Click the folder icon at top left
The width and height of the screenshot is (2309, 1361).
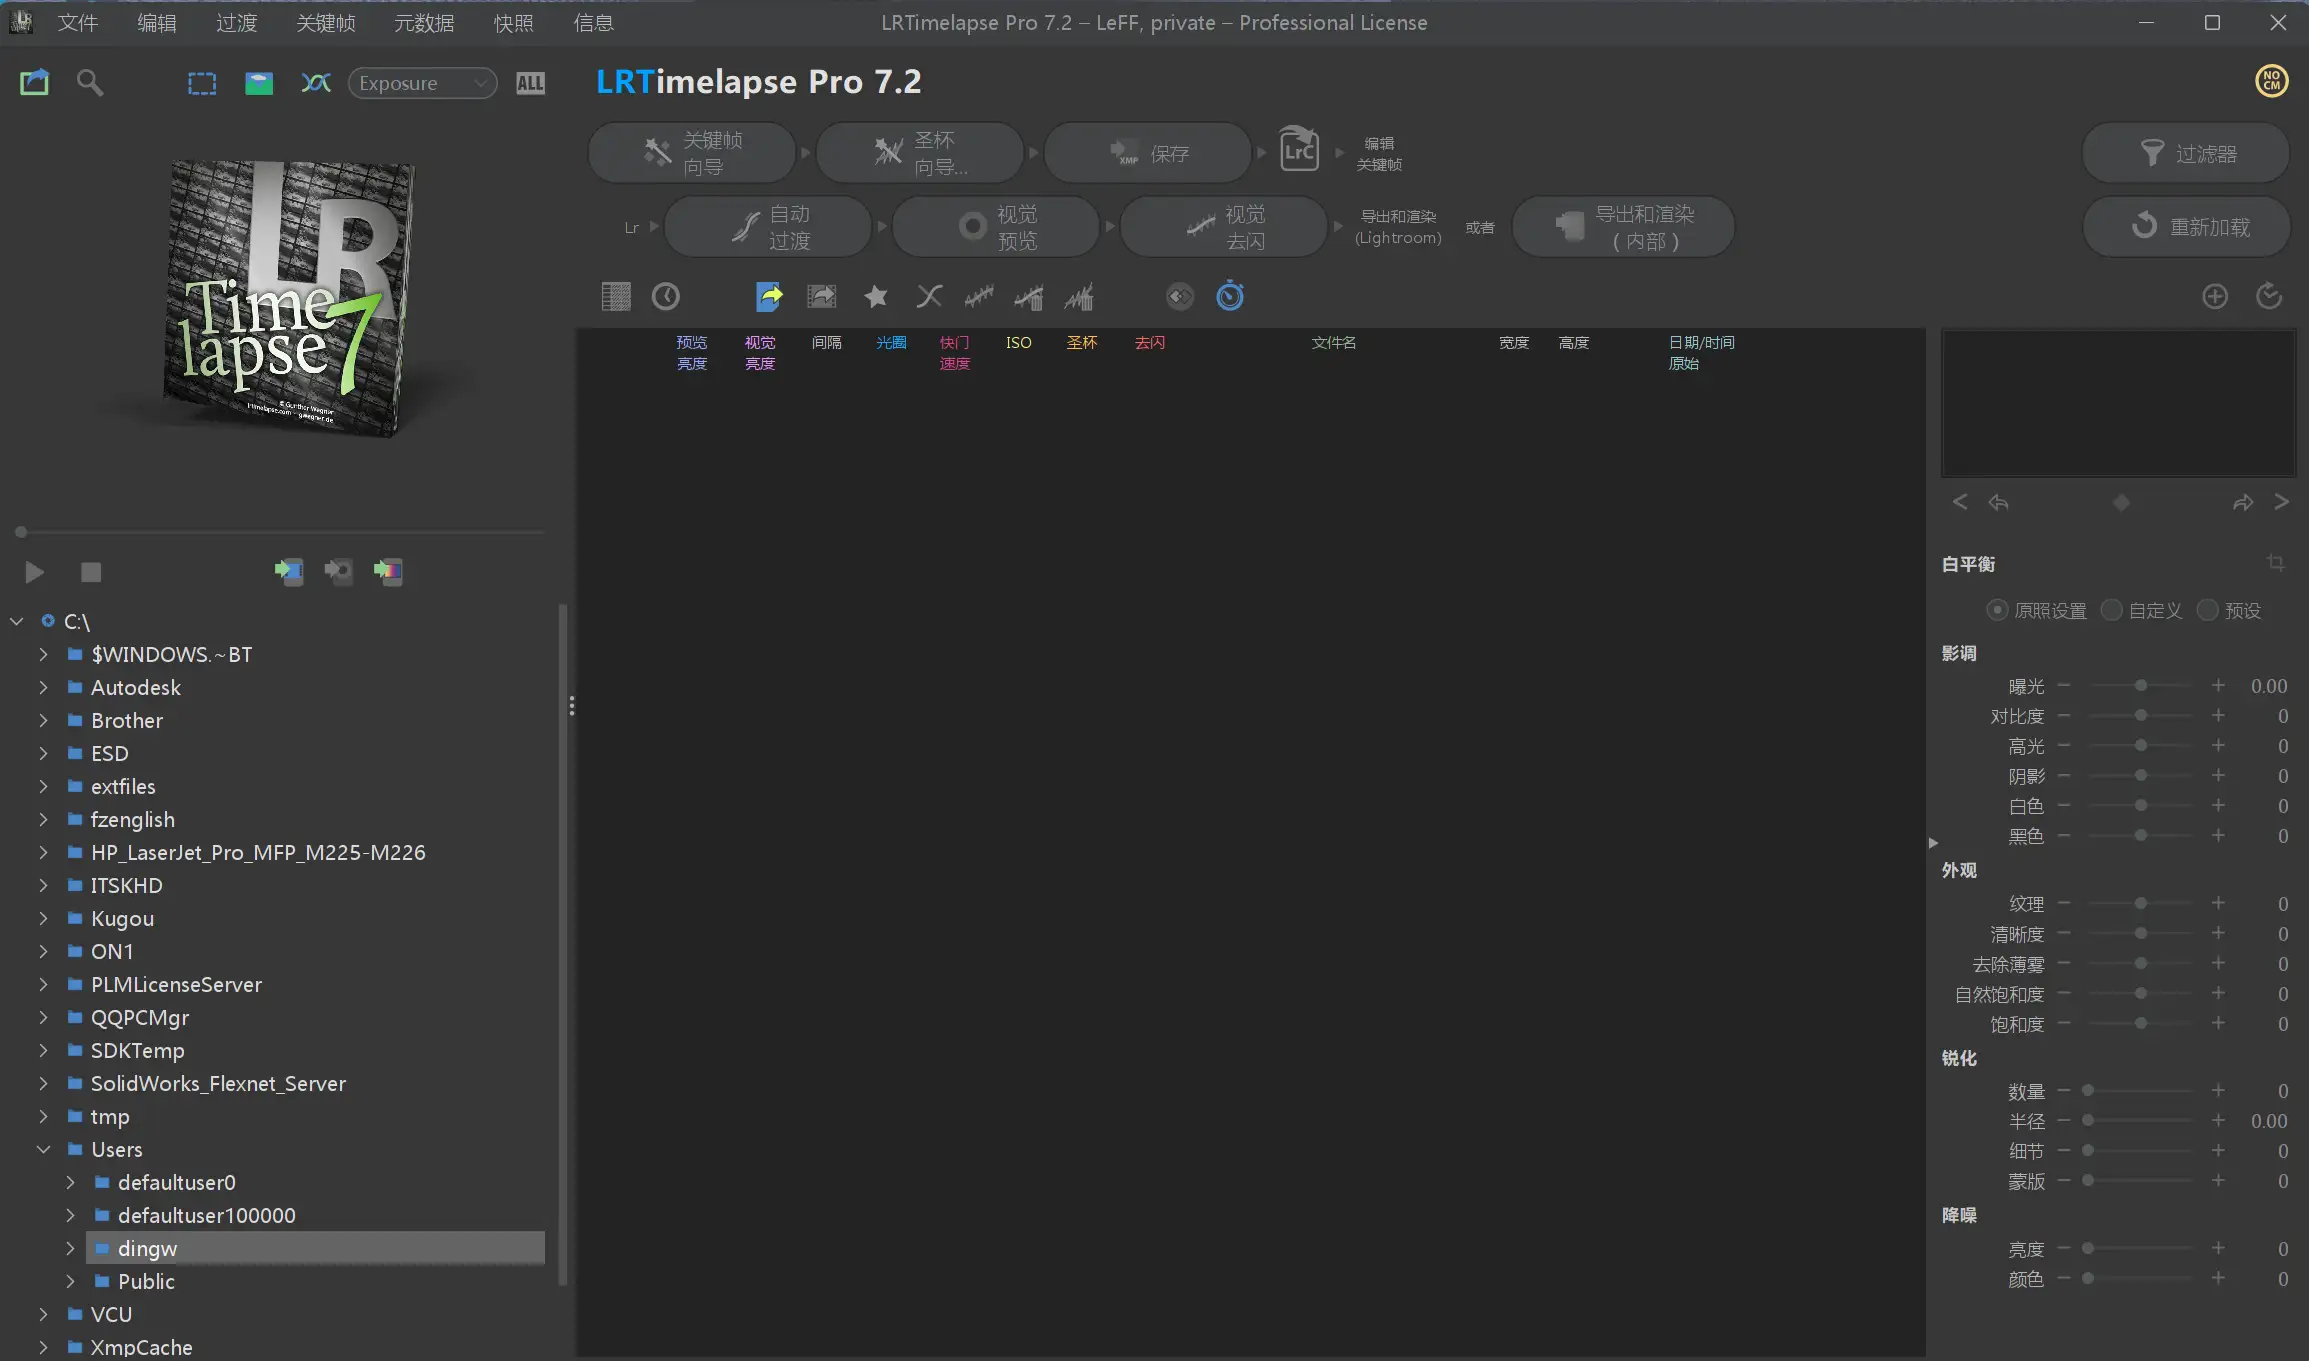[x=35, y=83]
